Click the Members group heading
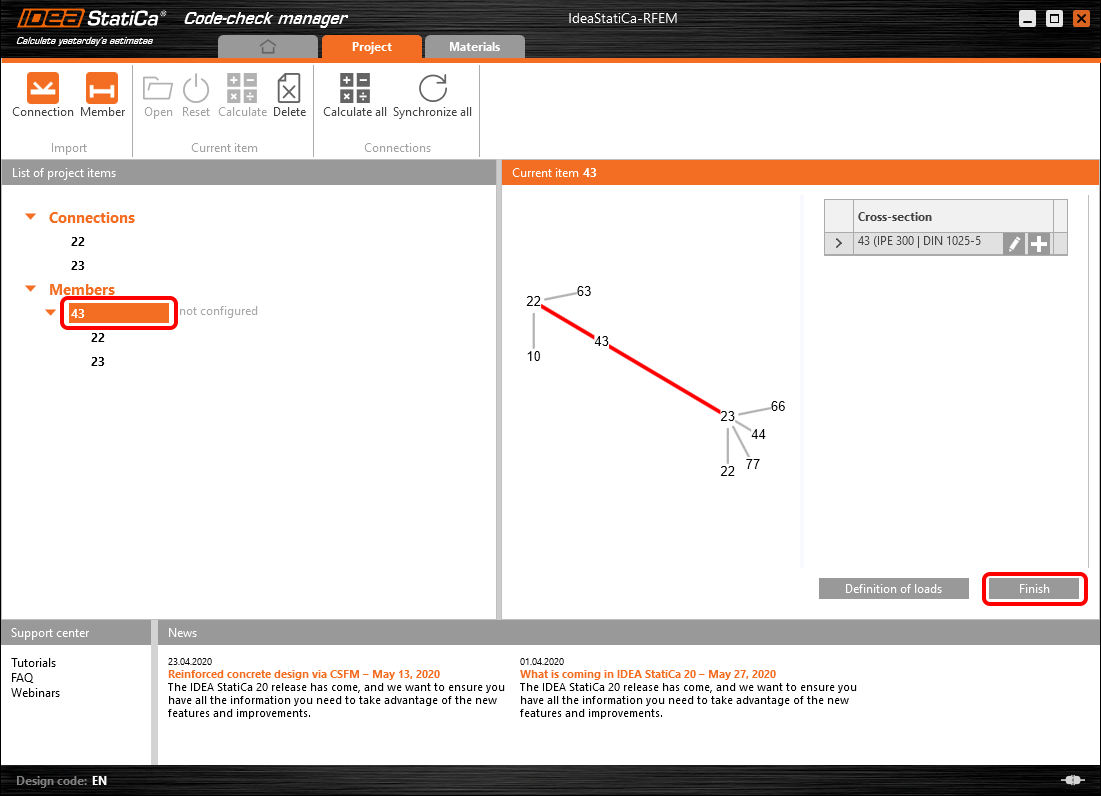Viewport: 1101px width, 796px height. tap(81, 289)
